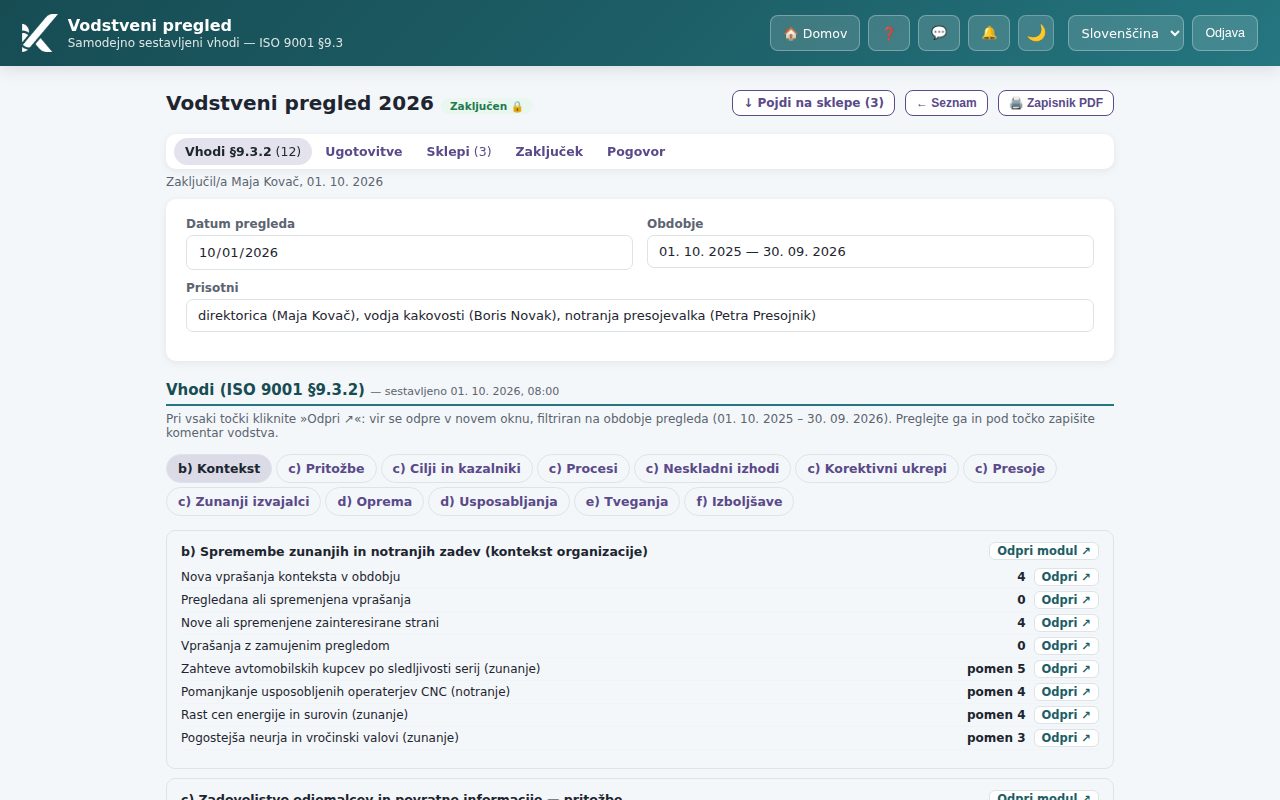
Task: Open 'Pogostejša neurja in vročinski valovi' source
Action: pos(1066,738)
